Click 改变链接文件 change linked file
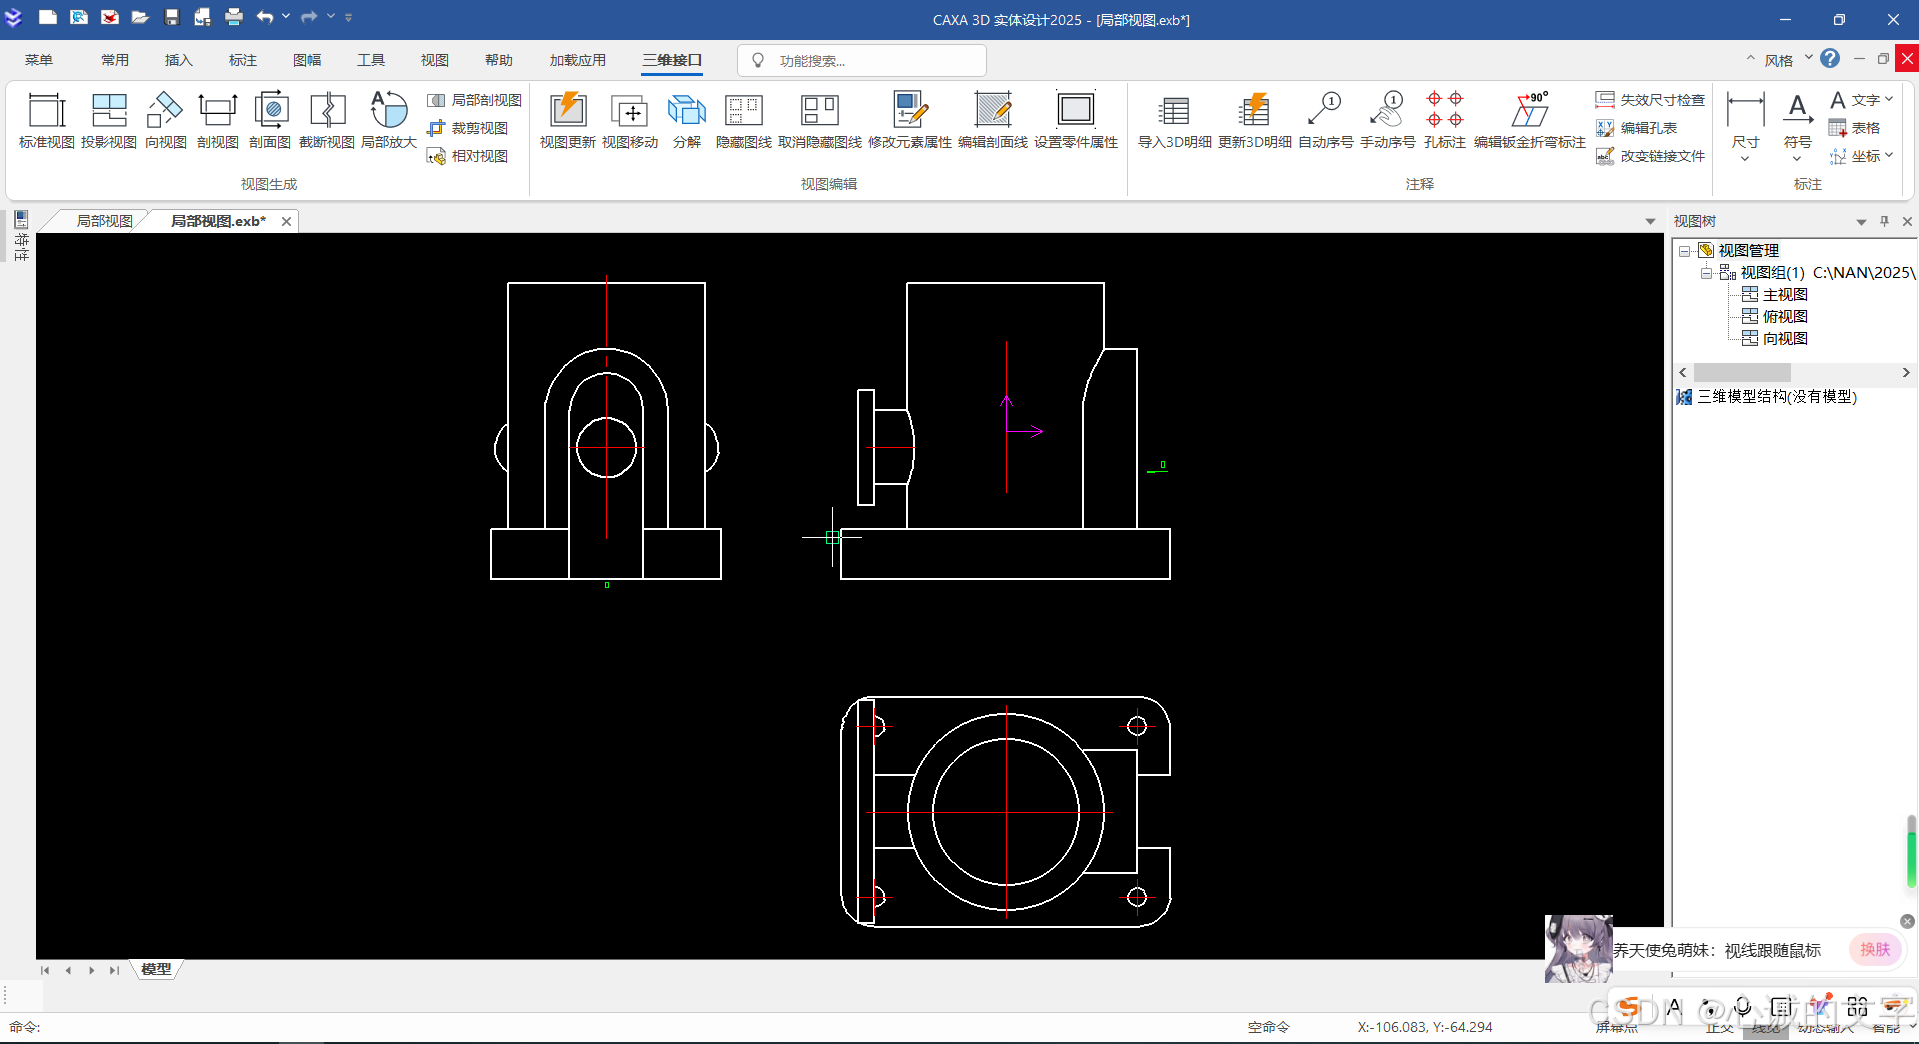Viewport: 1919px width, 1044px height. pyautogui.click(x=1650, y=156)
